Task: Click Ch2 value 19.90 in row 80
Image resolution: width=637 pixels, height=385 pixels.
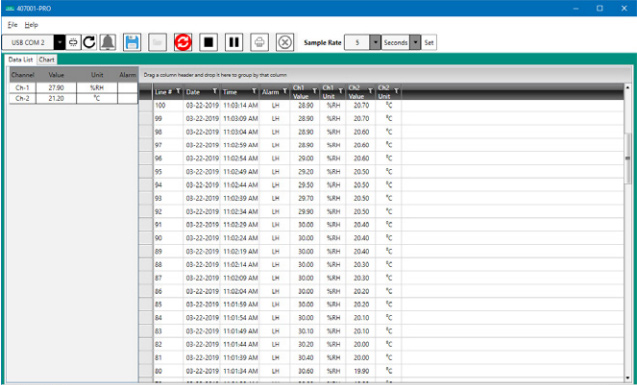Action: click(x=361, y=371)
